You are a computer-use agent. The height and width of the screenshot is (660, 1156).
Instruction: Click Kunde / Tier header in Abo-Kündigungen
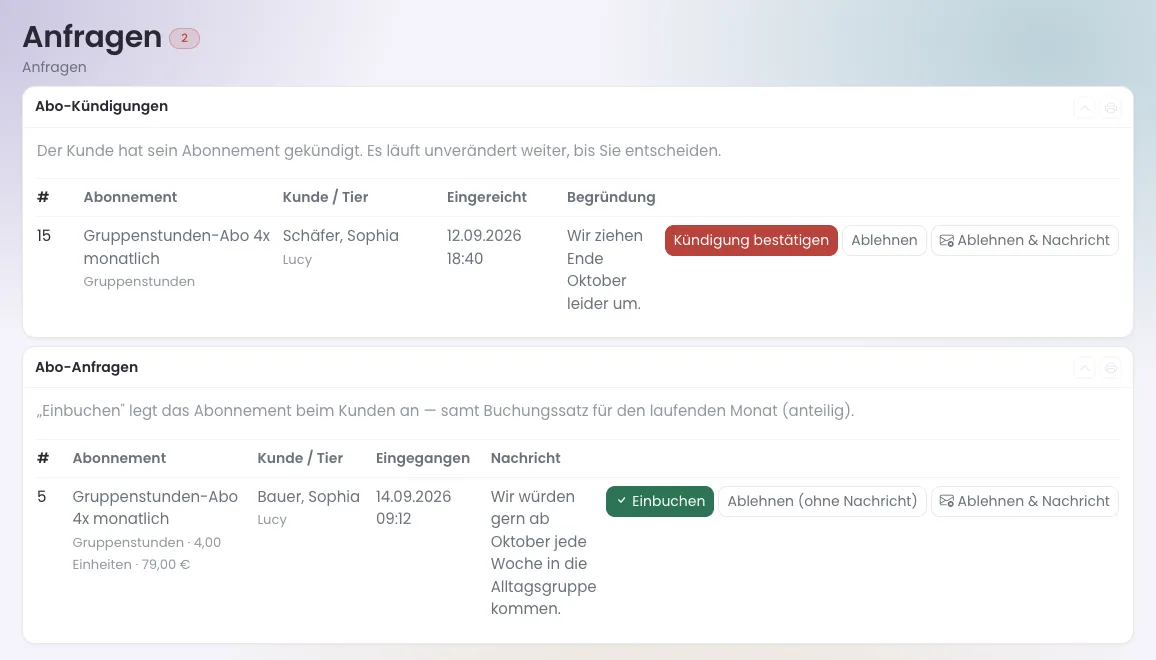tap(325, 197)
